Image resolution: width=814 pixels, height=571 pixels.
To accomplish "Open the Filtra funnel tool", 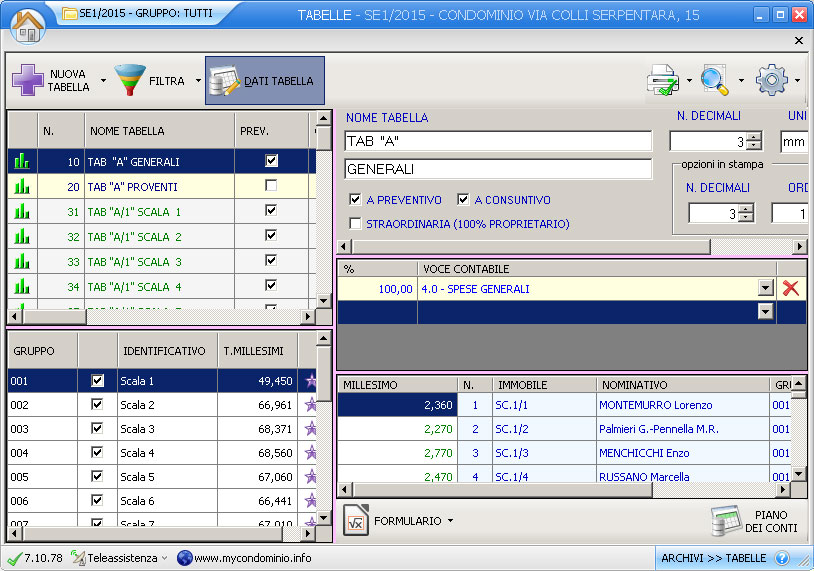I will pyautogui.click(x=130, y=80).
